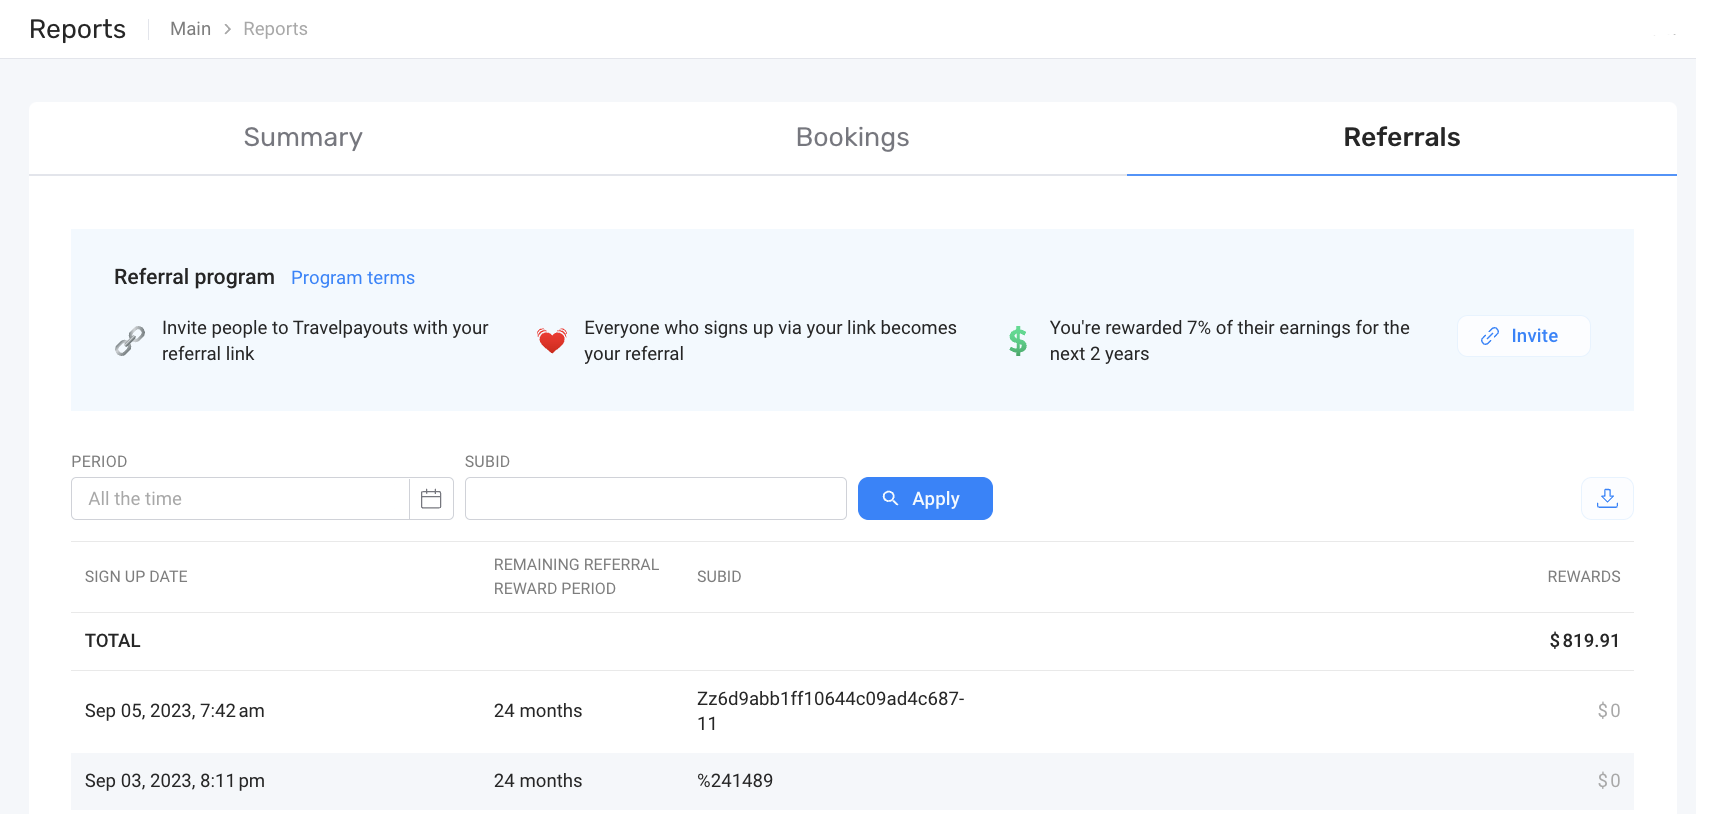1734x814 pixels.
Task: Click the REWARDS column header
Action: pos(1583,577)
